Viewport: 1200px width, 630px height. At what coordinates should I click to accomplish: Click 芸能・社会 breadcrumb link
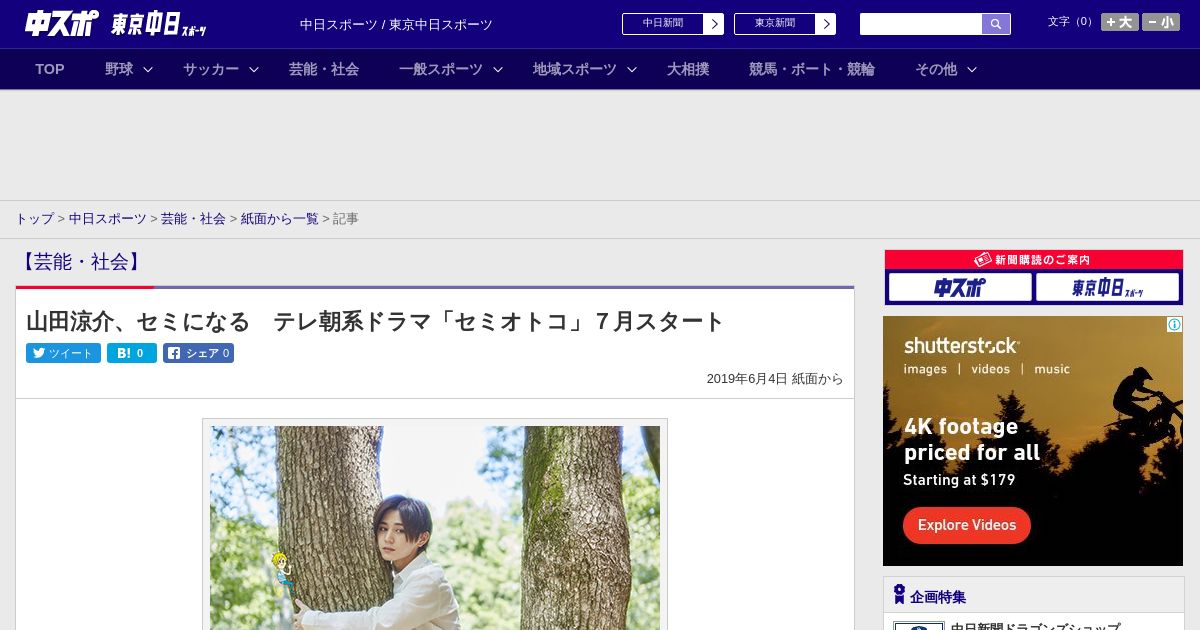[x=193, y=218]
